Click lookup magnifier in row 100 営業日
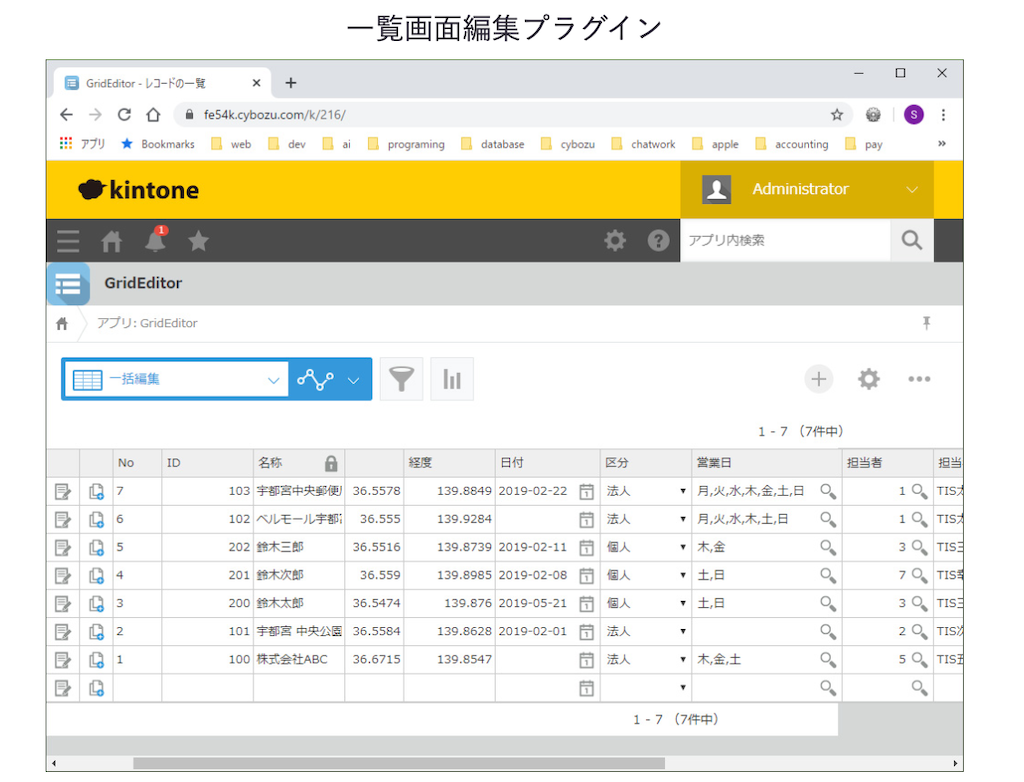The width and height of the screenshot is (1024, 782). pos(827,659)
